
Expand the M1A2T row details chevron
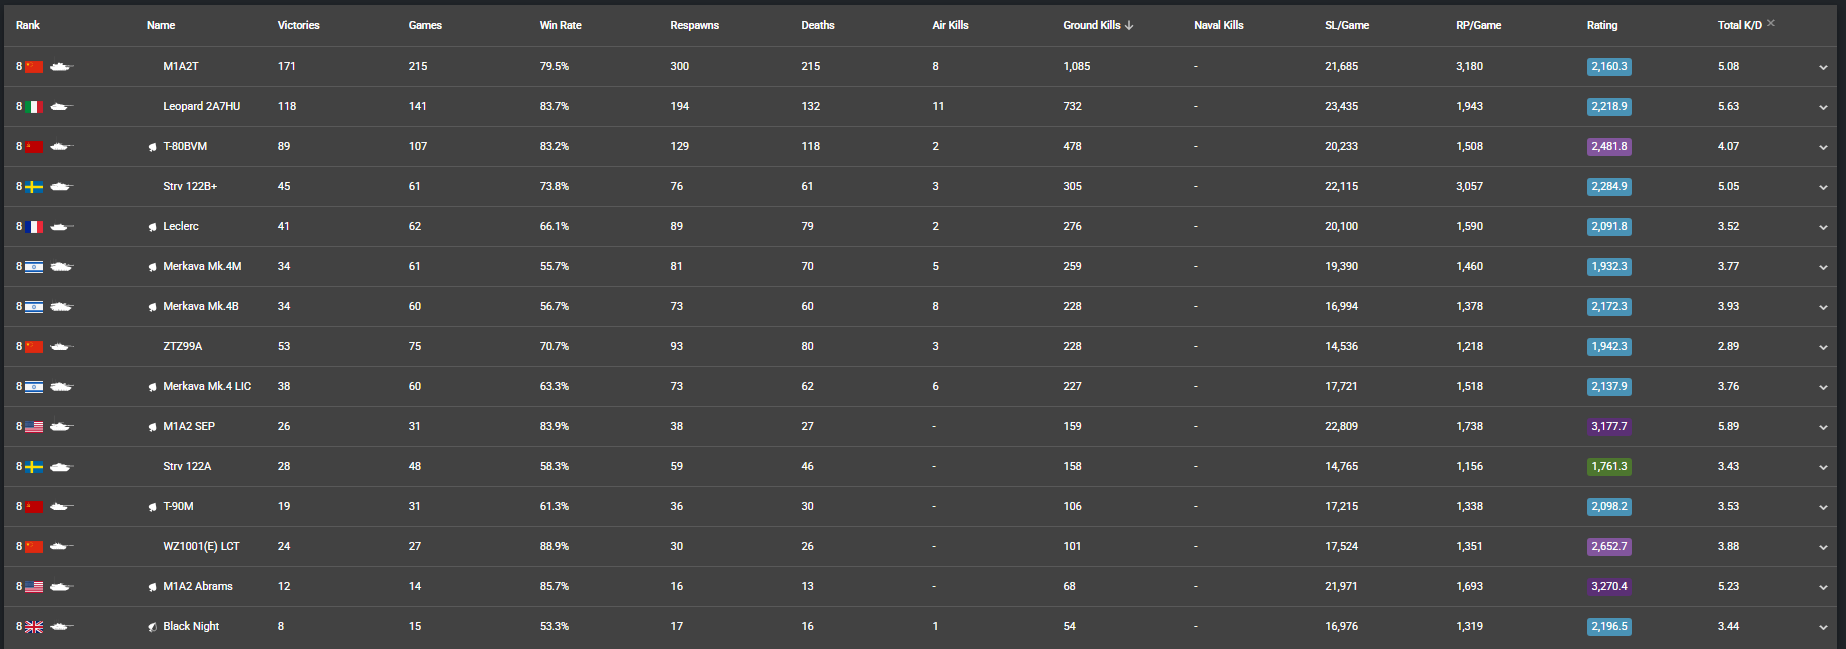tap(1823, 68)
